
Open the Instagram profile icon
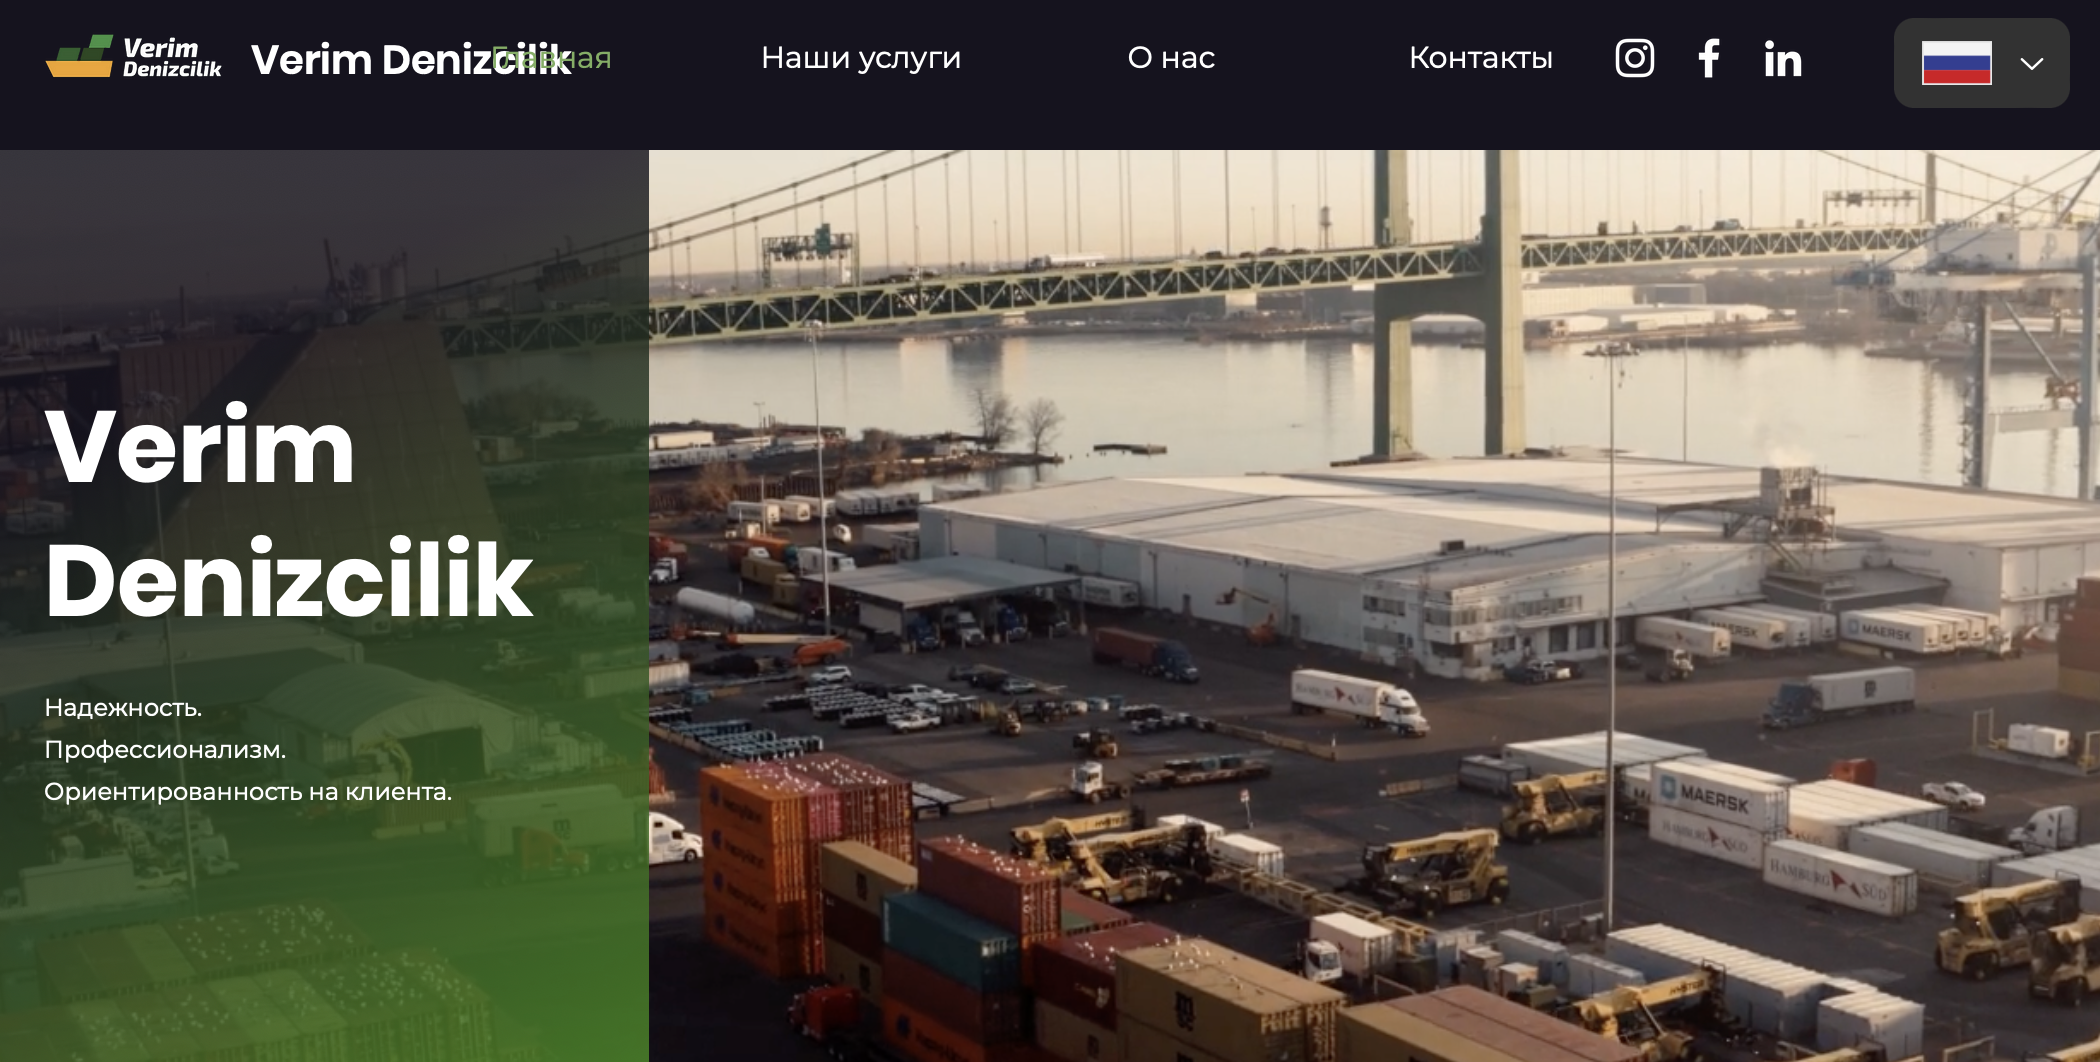[1635, 58]
